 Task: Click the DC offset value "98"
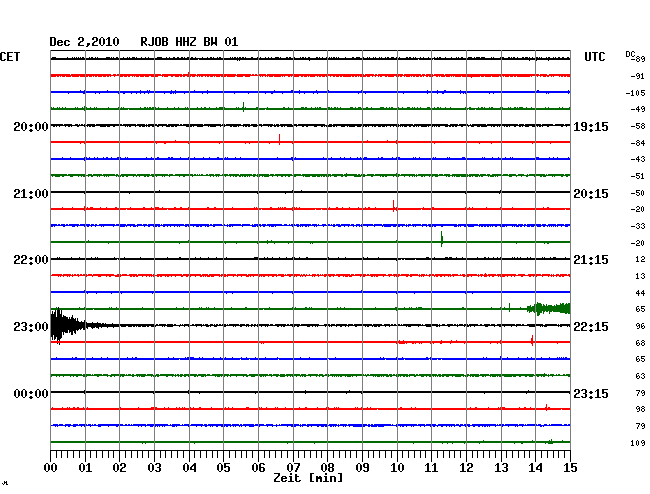pyautogui.click(x=640, y=409)
